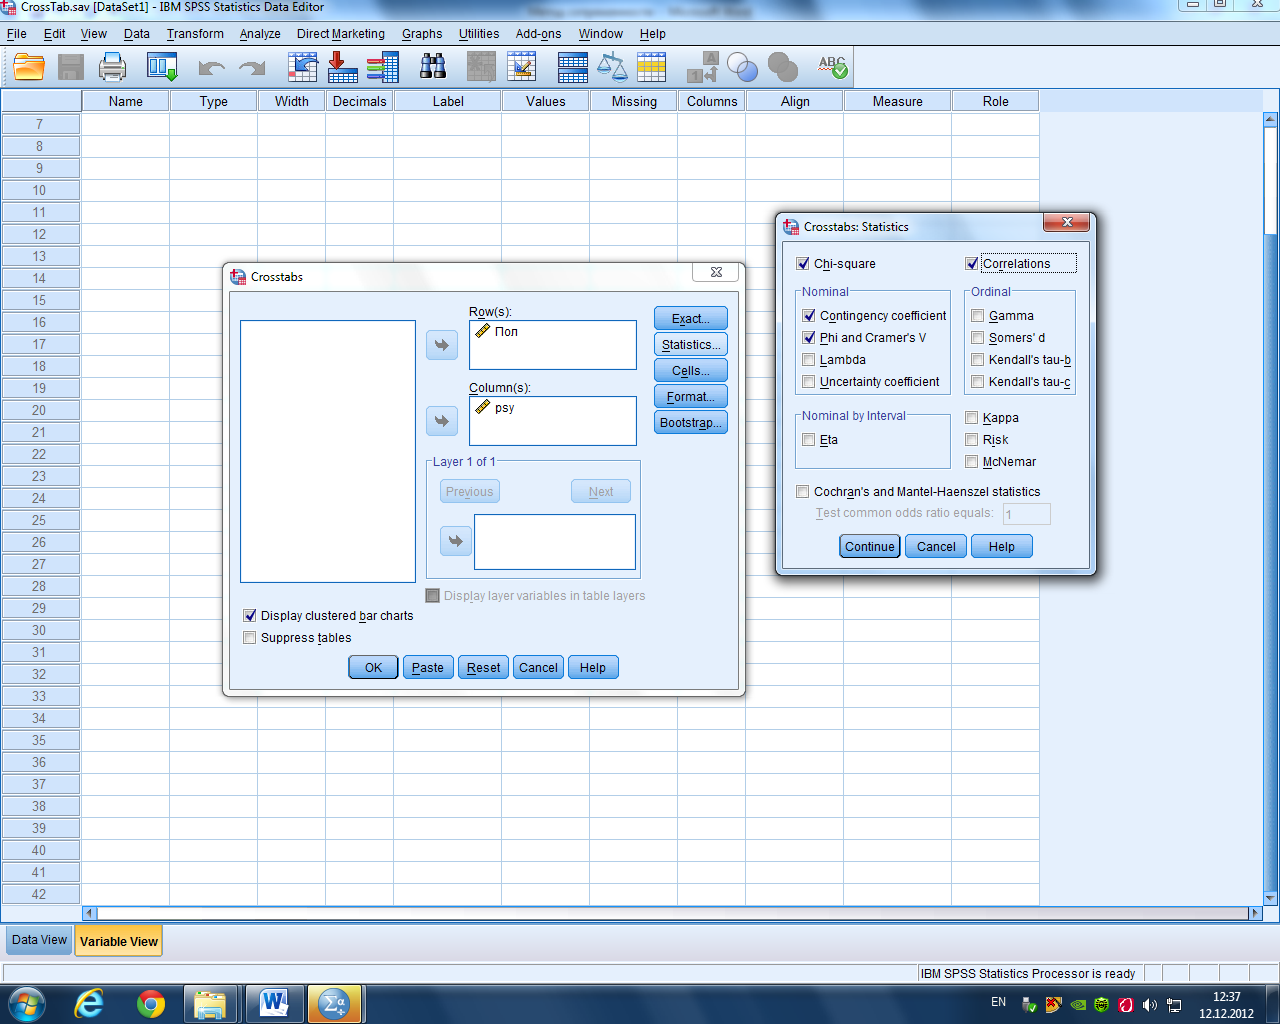The width and height of the screenshot is (1280, 1024).
Task: Open a data document via the folder icon
Action: coord(29,67)
